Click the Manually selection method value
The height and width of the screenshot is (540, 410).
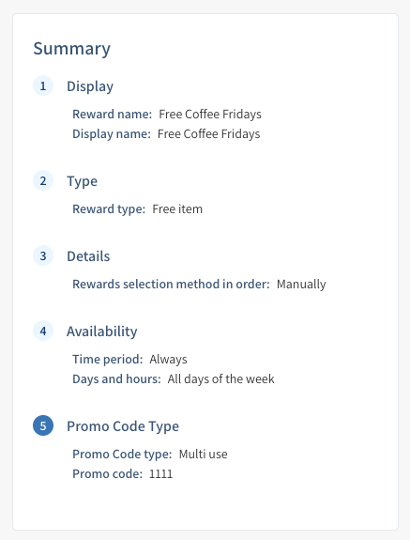pos(301,284)
